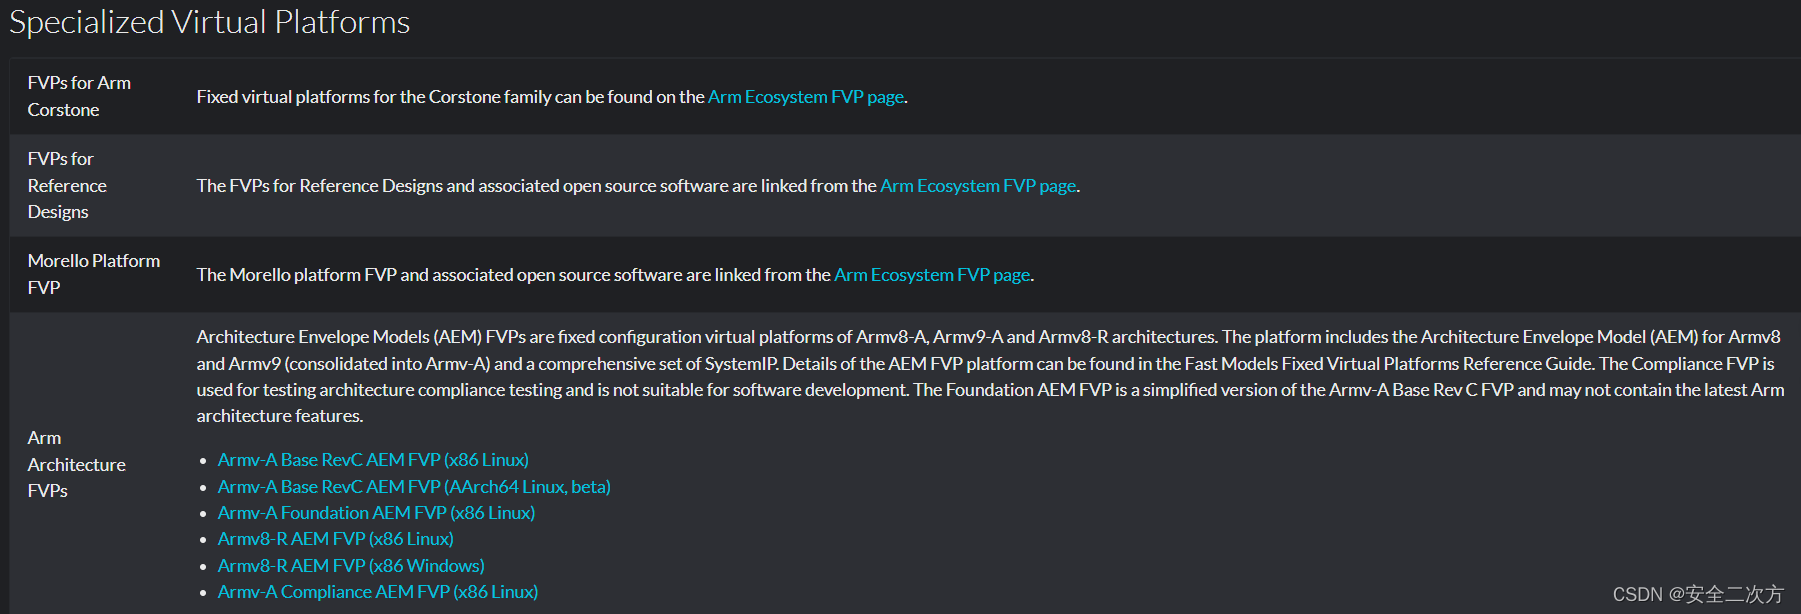
Task: Select the FVPs for Reference Designs row label
Action: pos(67,185)
